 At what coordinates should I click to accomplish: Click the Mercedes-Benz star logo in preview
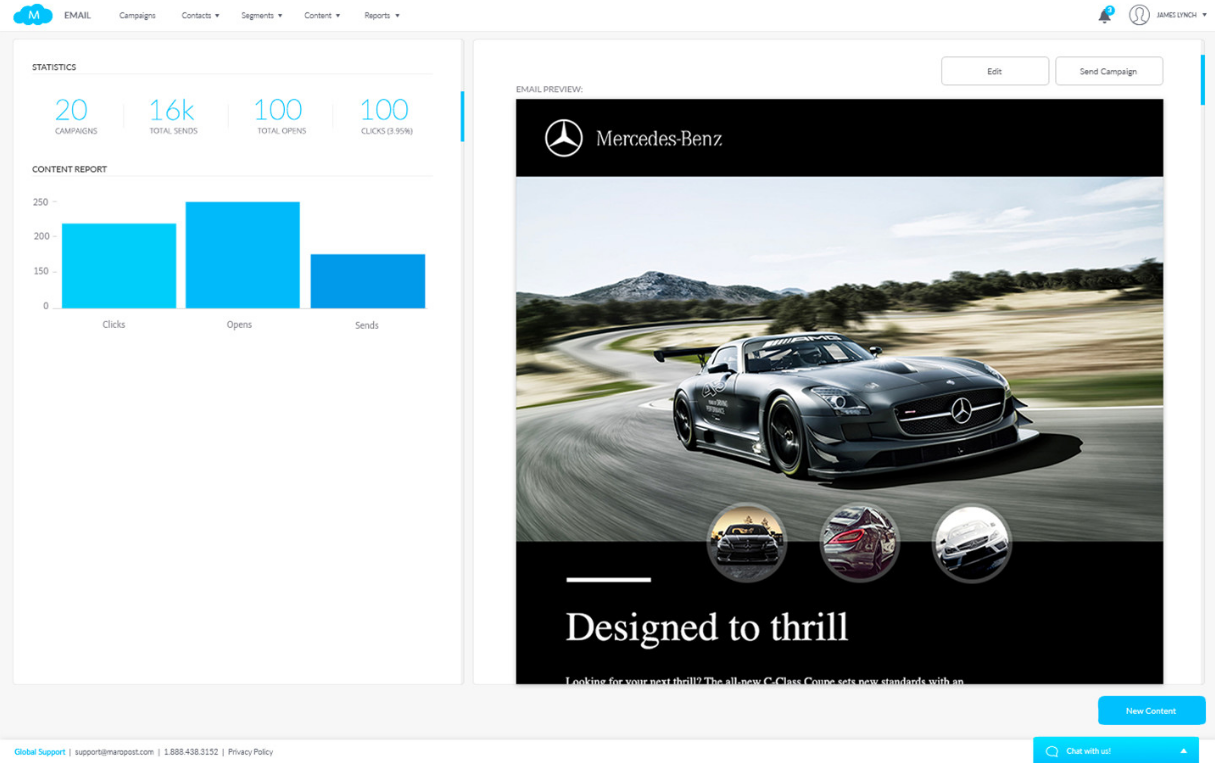tap(563, 138)
